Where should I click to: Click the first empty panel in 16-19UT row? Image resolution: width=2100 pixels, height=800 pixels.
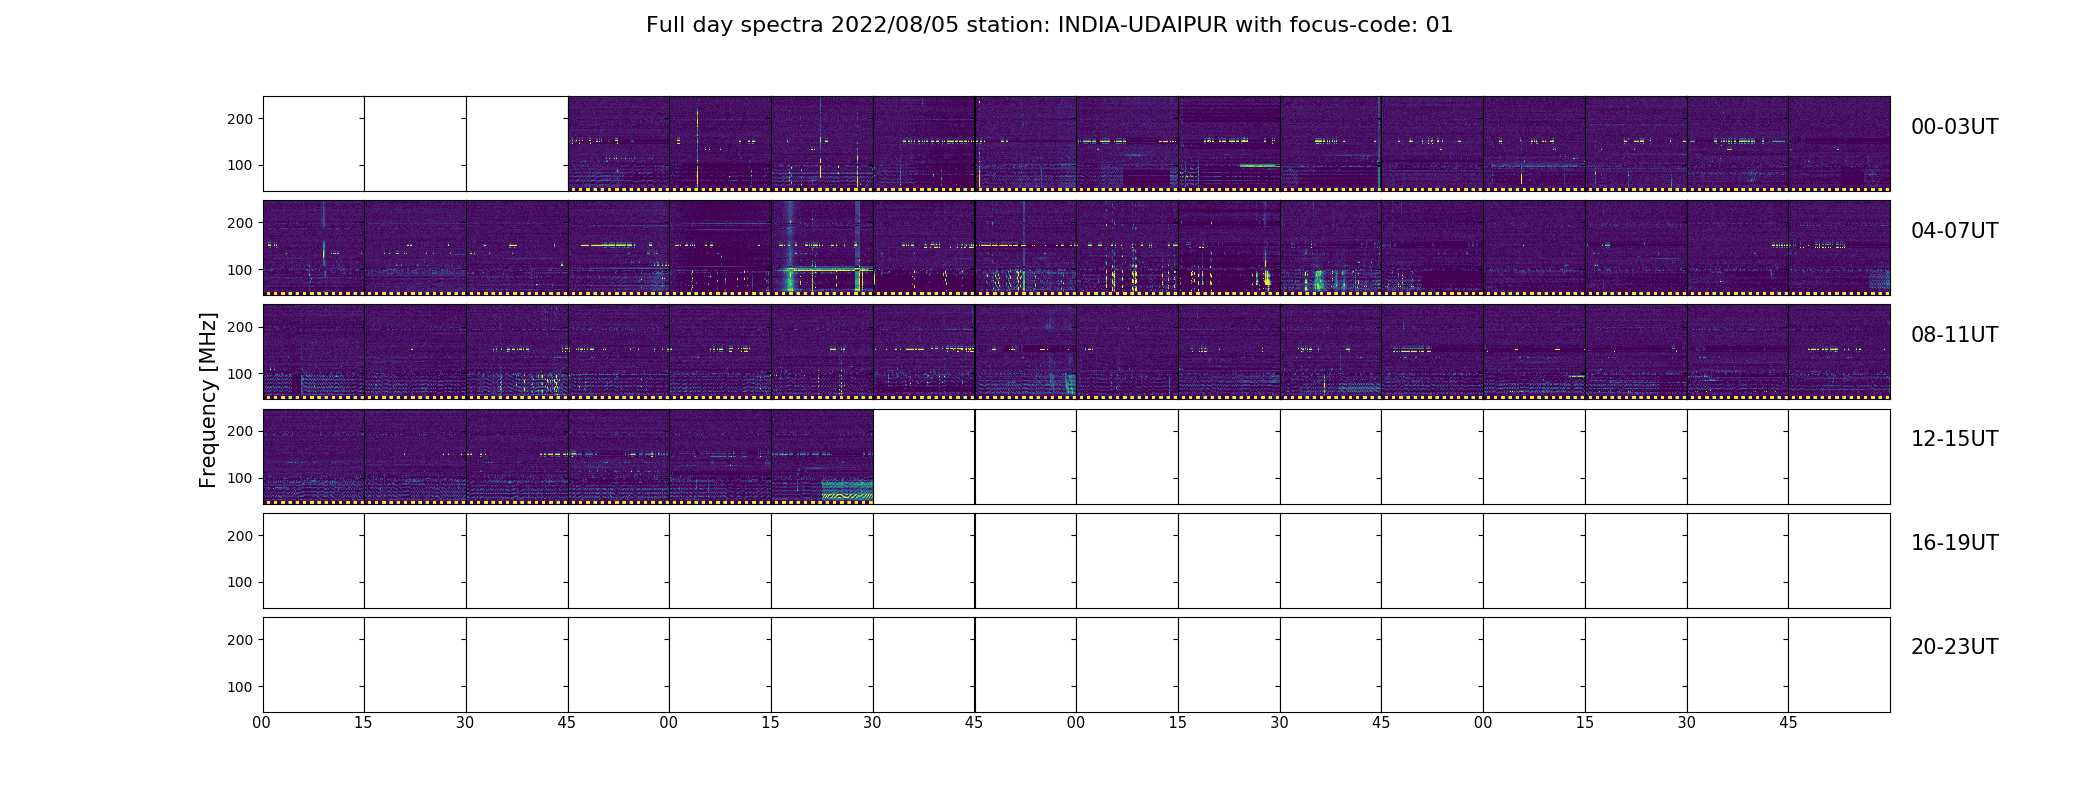314,561
